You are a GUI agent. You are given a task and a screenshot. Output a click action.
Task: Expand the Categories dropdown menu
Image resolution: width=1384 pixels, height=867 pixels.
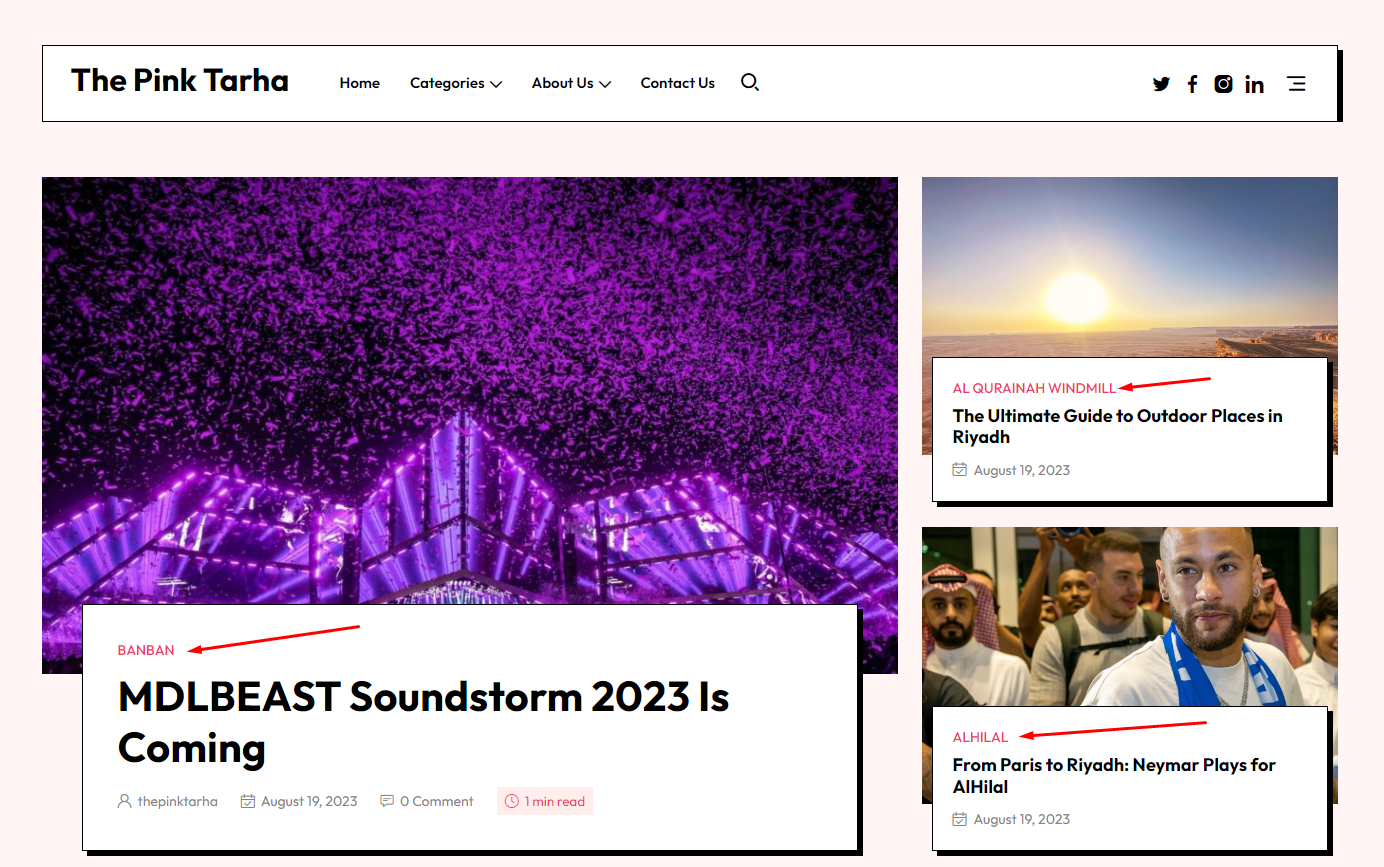[x=456, y=83]
